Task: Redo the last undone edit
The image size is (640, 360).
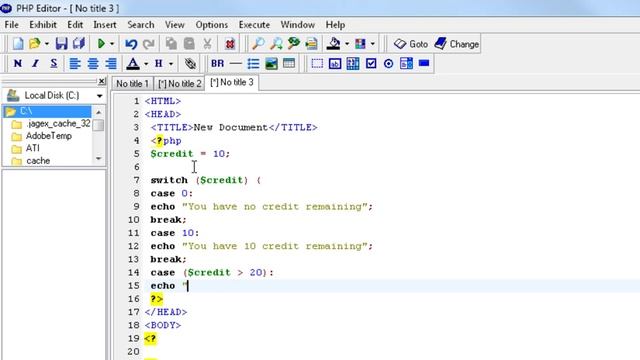Action: [x=148, y=44]
